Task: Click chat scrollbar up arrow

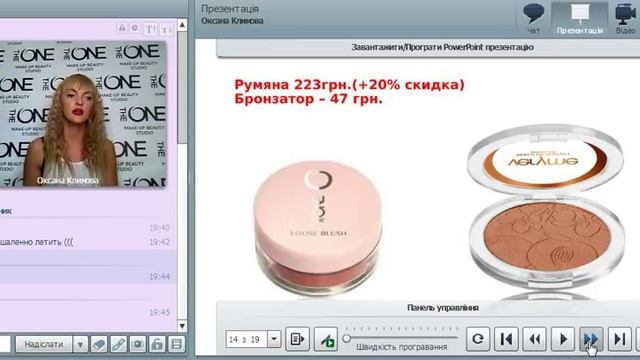Action: coord(182,25)
